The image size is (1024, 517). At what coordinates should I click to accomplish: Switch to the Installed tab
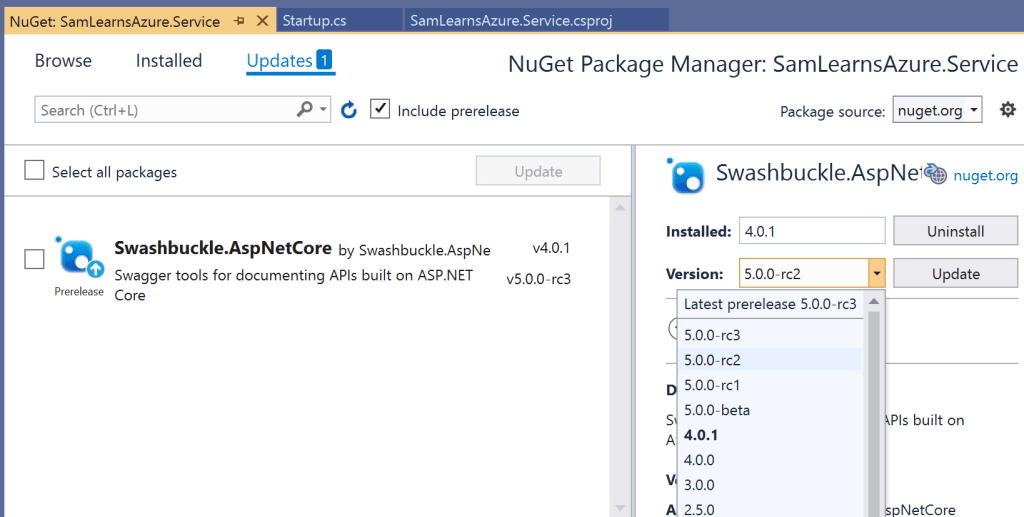click(x=168, y=61)
